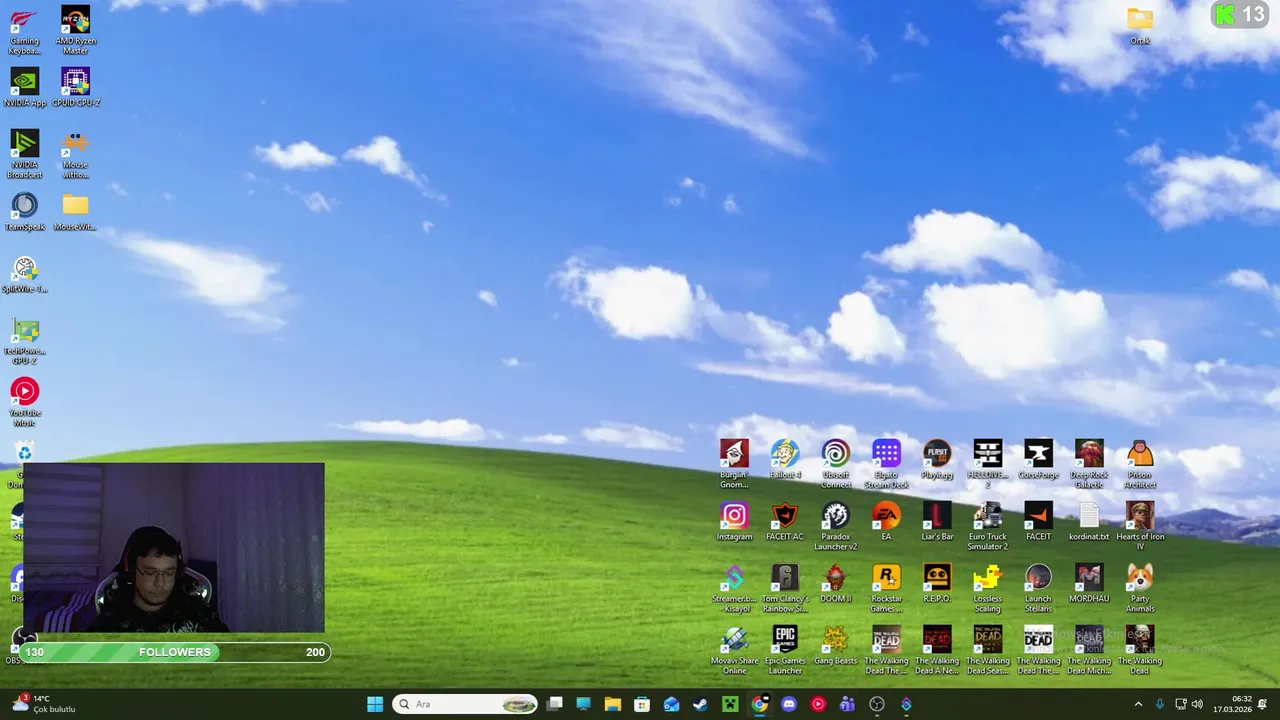
Task: Open the Deep Rock Galactic shortcut
Action: pyautogui.click(x=1089, y=465)
